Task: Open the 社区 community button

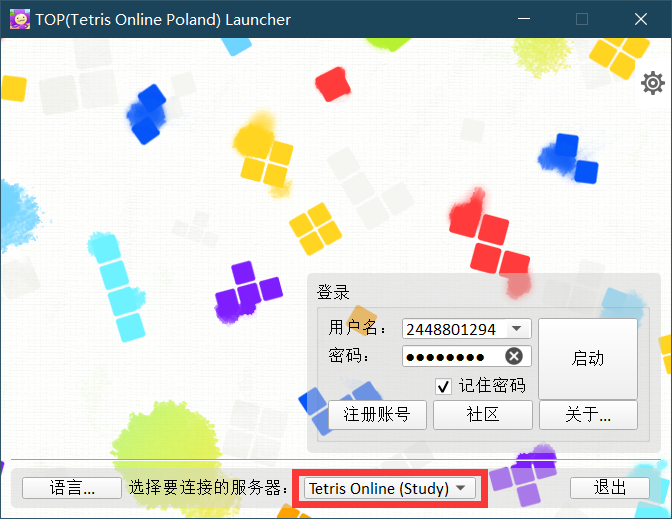Action: click(483, 414)
